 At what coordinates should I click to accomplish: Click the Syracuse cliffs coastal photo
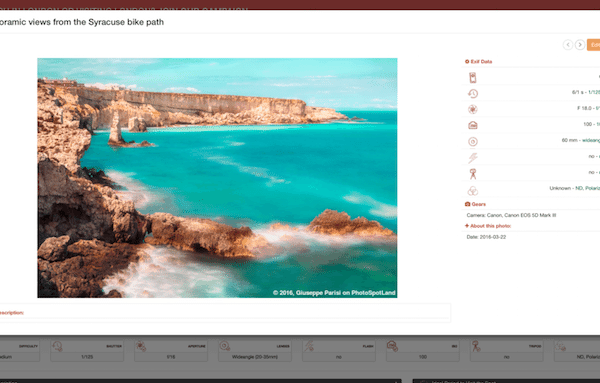point(217,178)
